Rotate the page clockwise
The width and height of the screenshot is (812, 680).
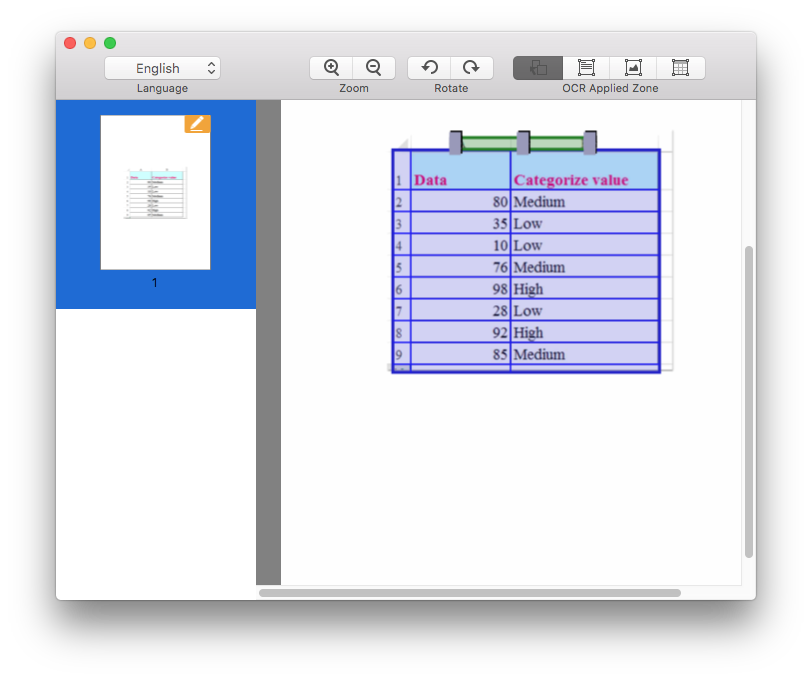click(471, 68)
